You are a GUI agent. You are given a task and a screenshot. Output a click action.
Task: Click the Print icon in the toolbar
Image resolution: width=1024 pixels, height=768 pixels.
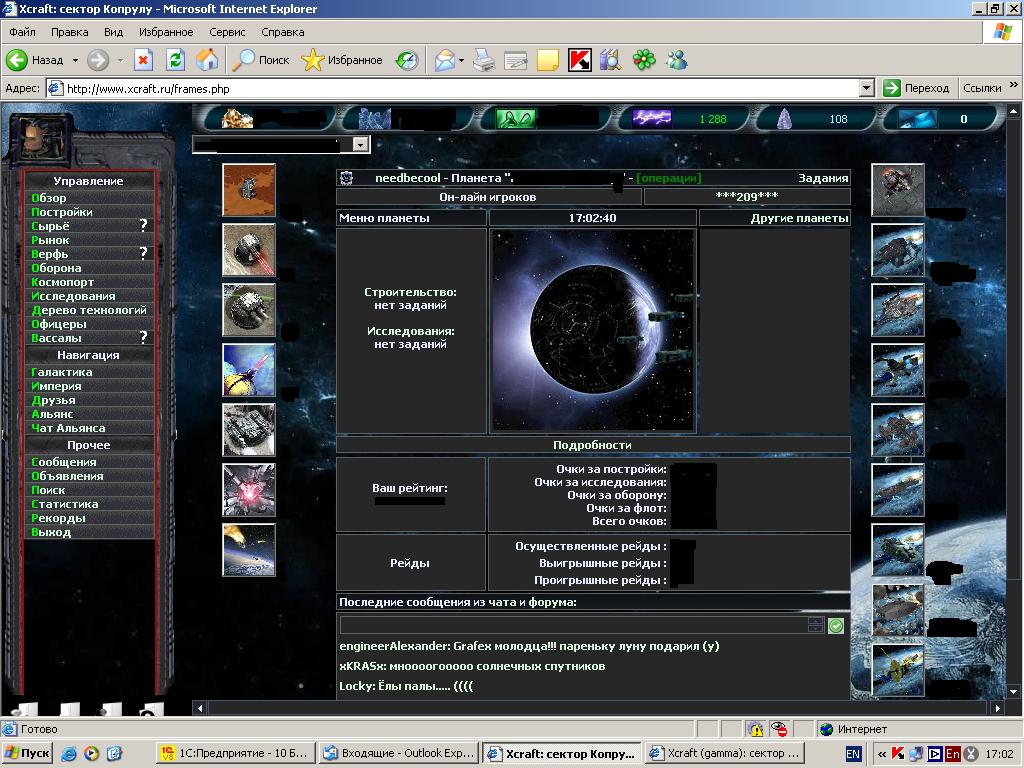tap(484, 60)
